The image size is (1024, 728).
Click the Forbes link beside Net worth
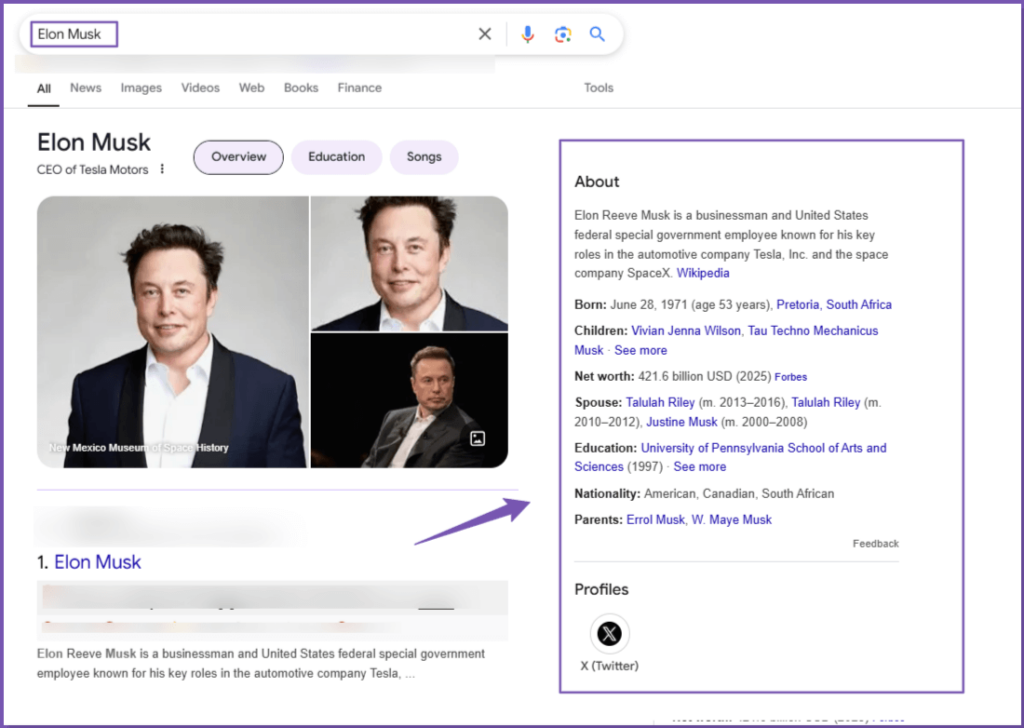[x=790, y=376]
